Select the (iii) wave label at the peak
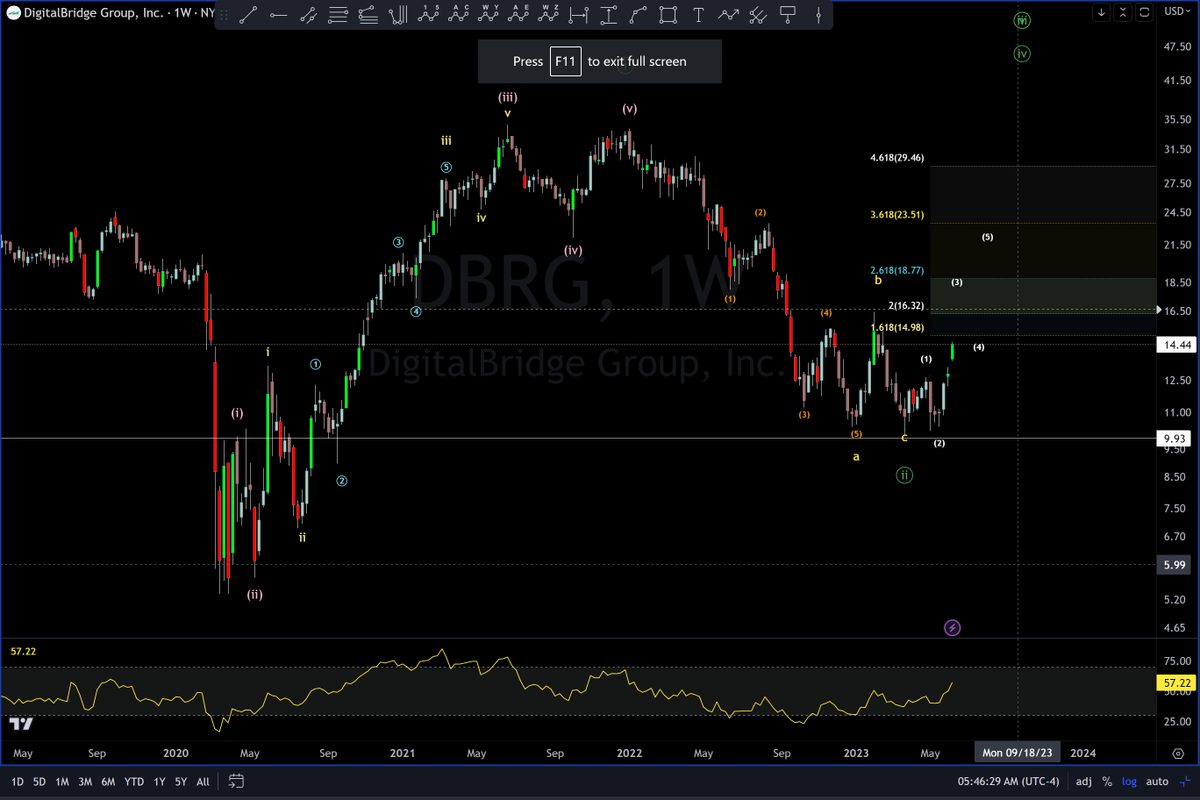This screenshot has width=1200, height=800. click(508, 97)
